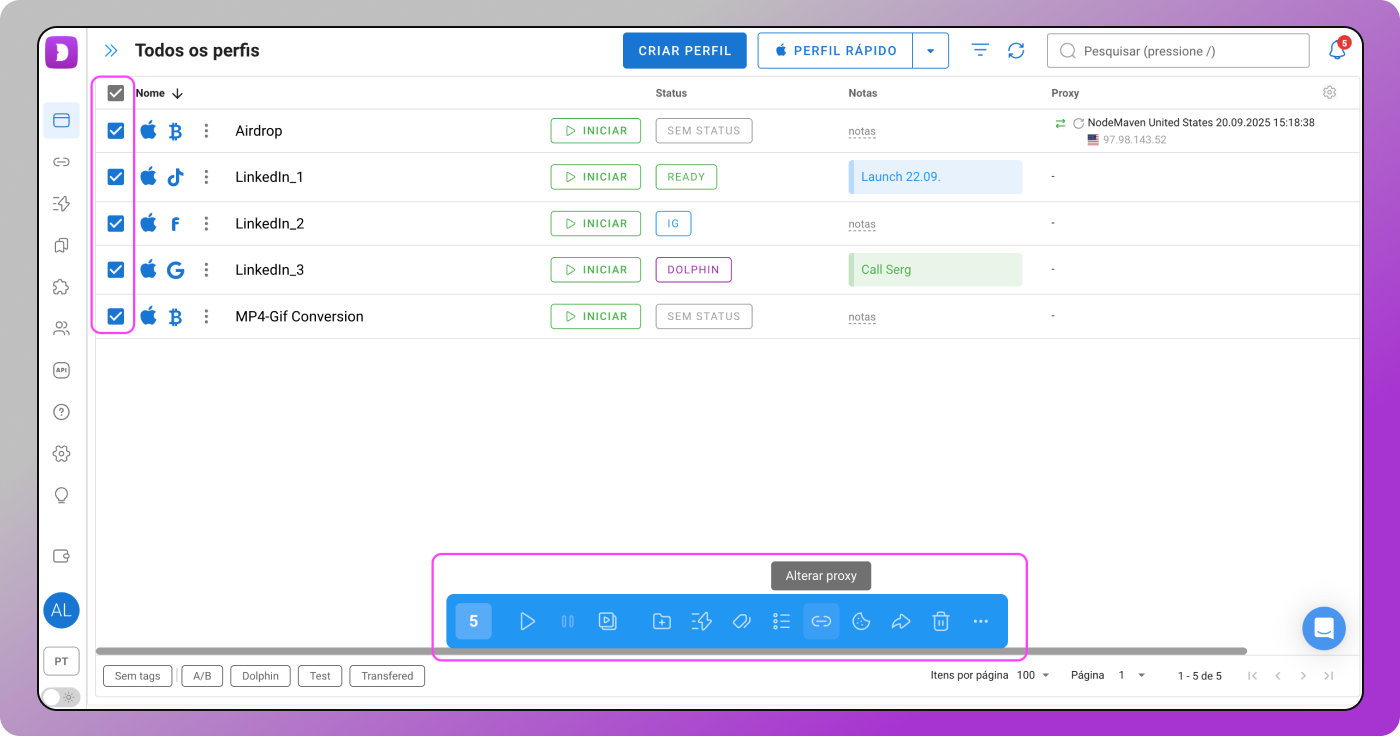Open the notifications bell icon
This screenshot has height=736, width=1400.
coord(1337,50)
